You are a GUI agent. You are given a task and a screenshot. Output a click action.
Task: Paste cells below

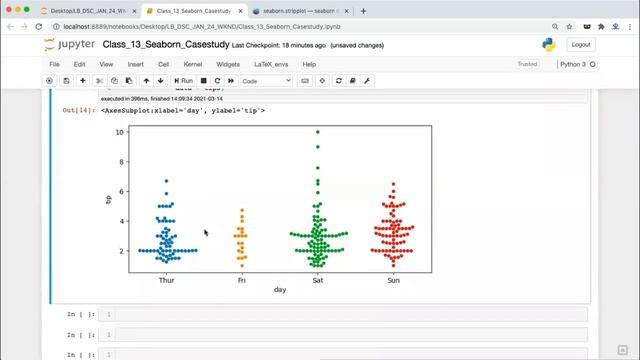[x=129, y=81]
